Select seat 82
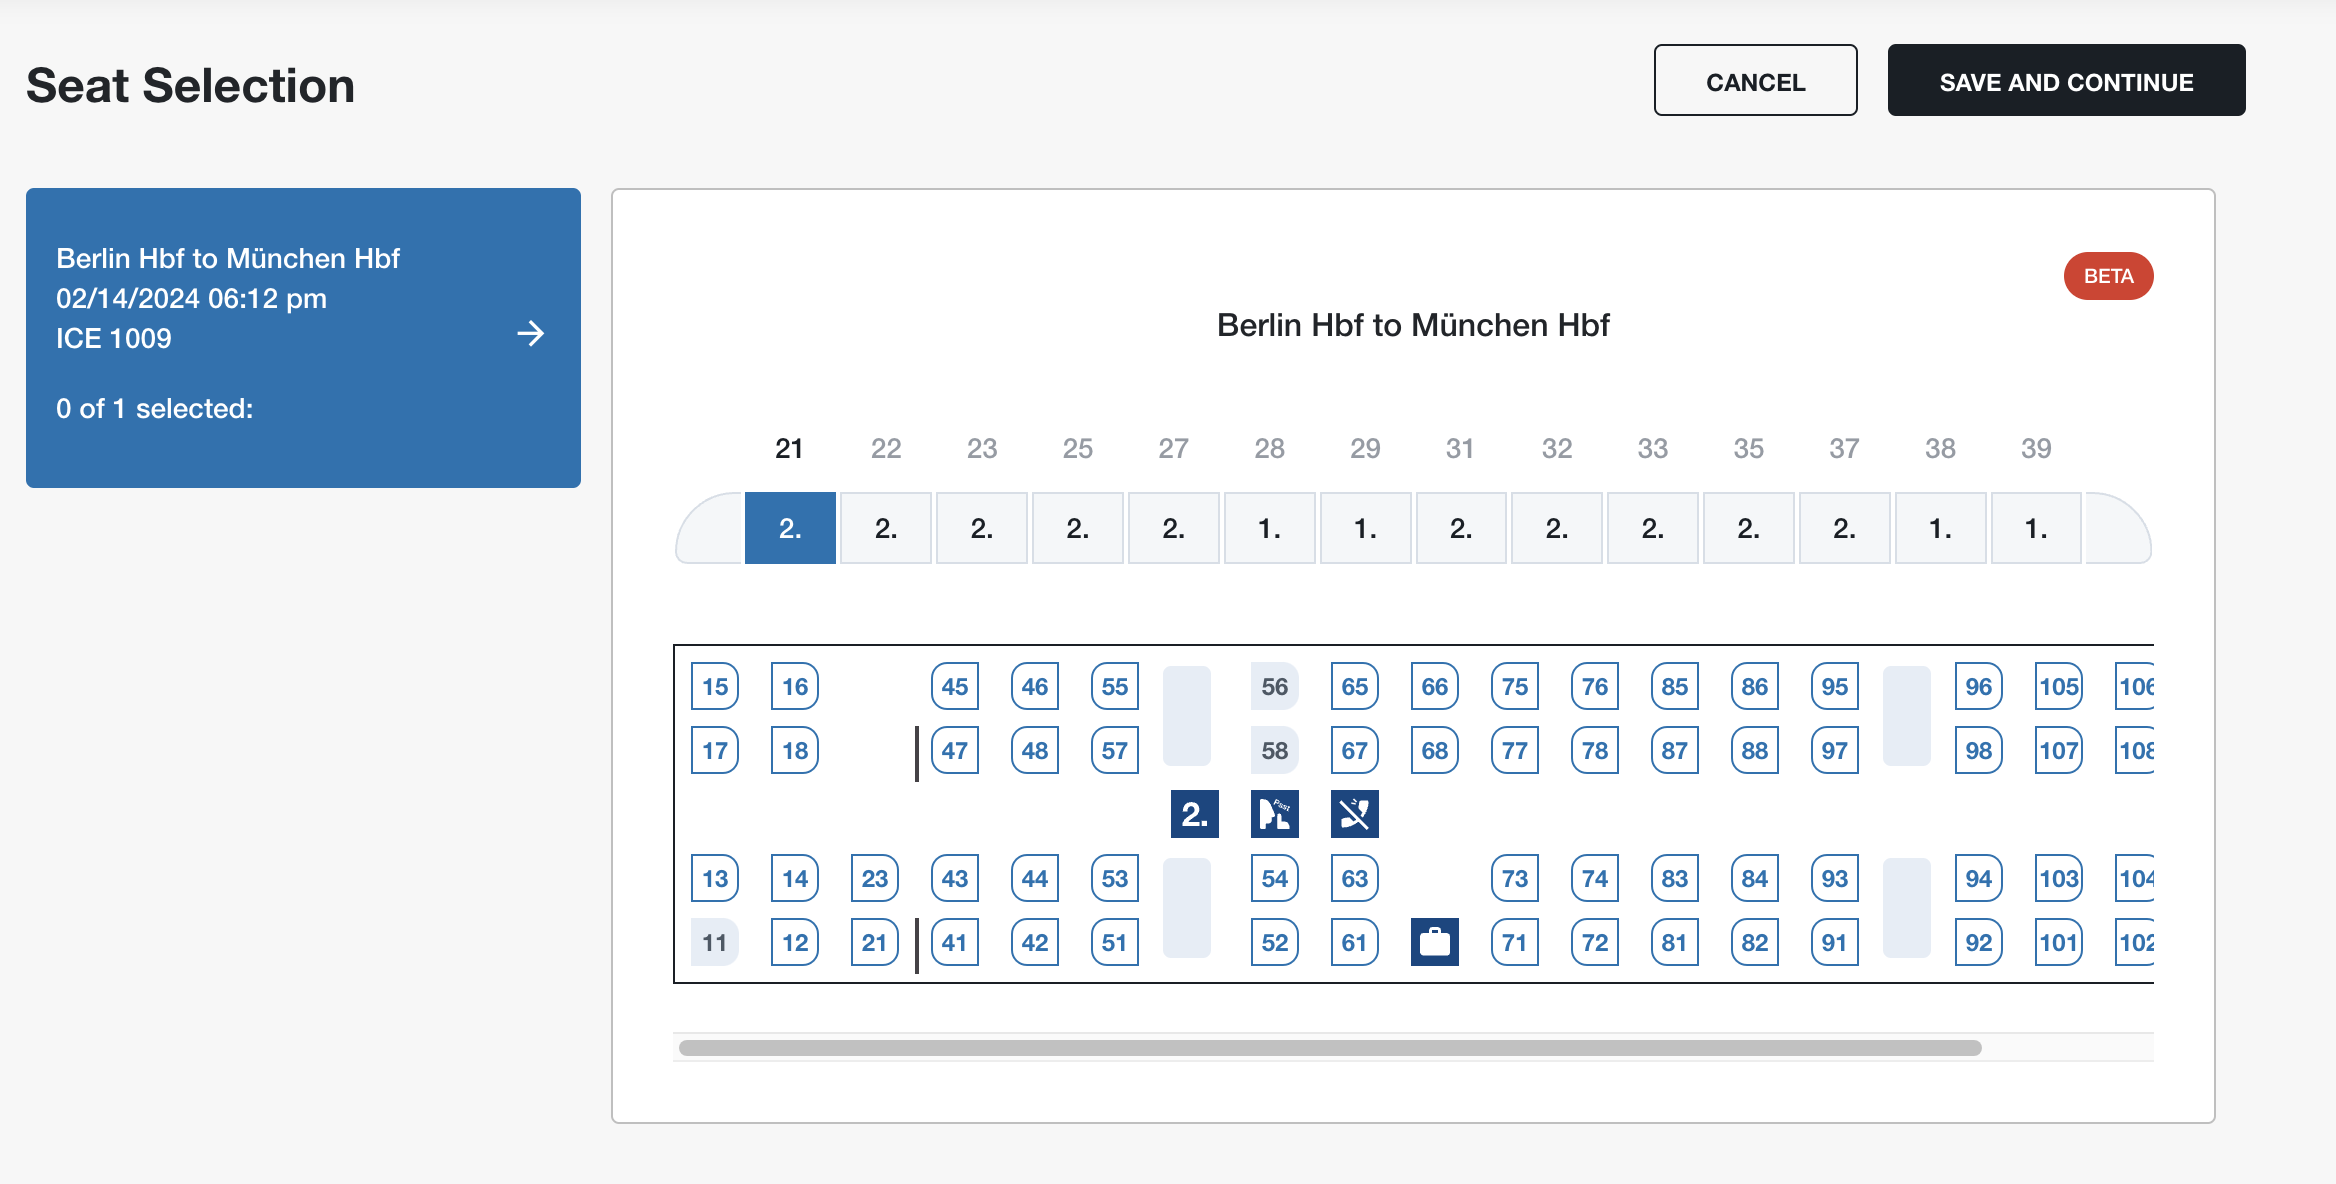2336x1184 pixels. (x=1755, y=942)
